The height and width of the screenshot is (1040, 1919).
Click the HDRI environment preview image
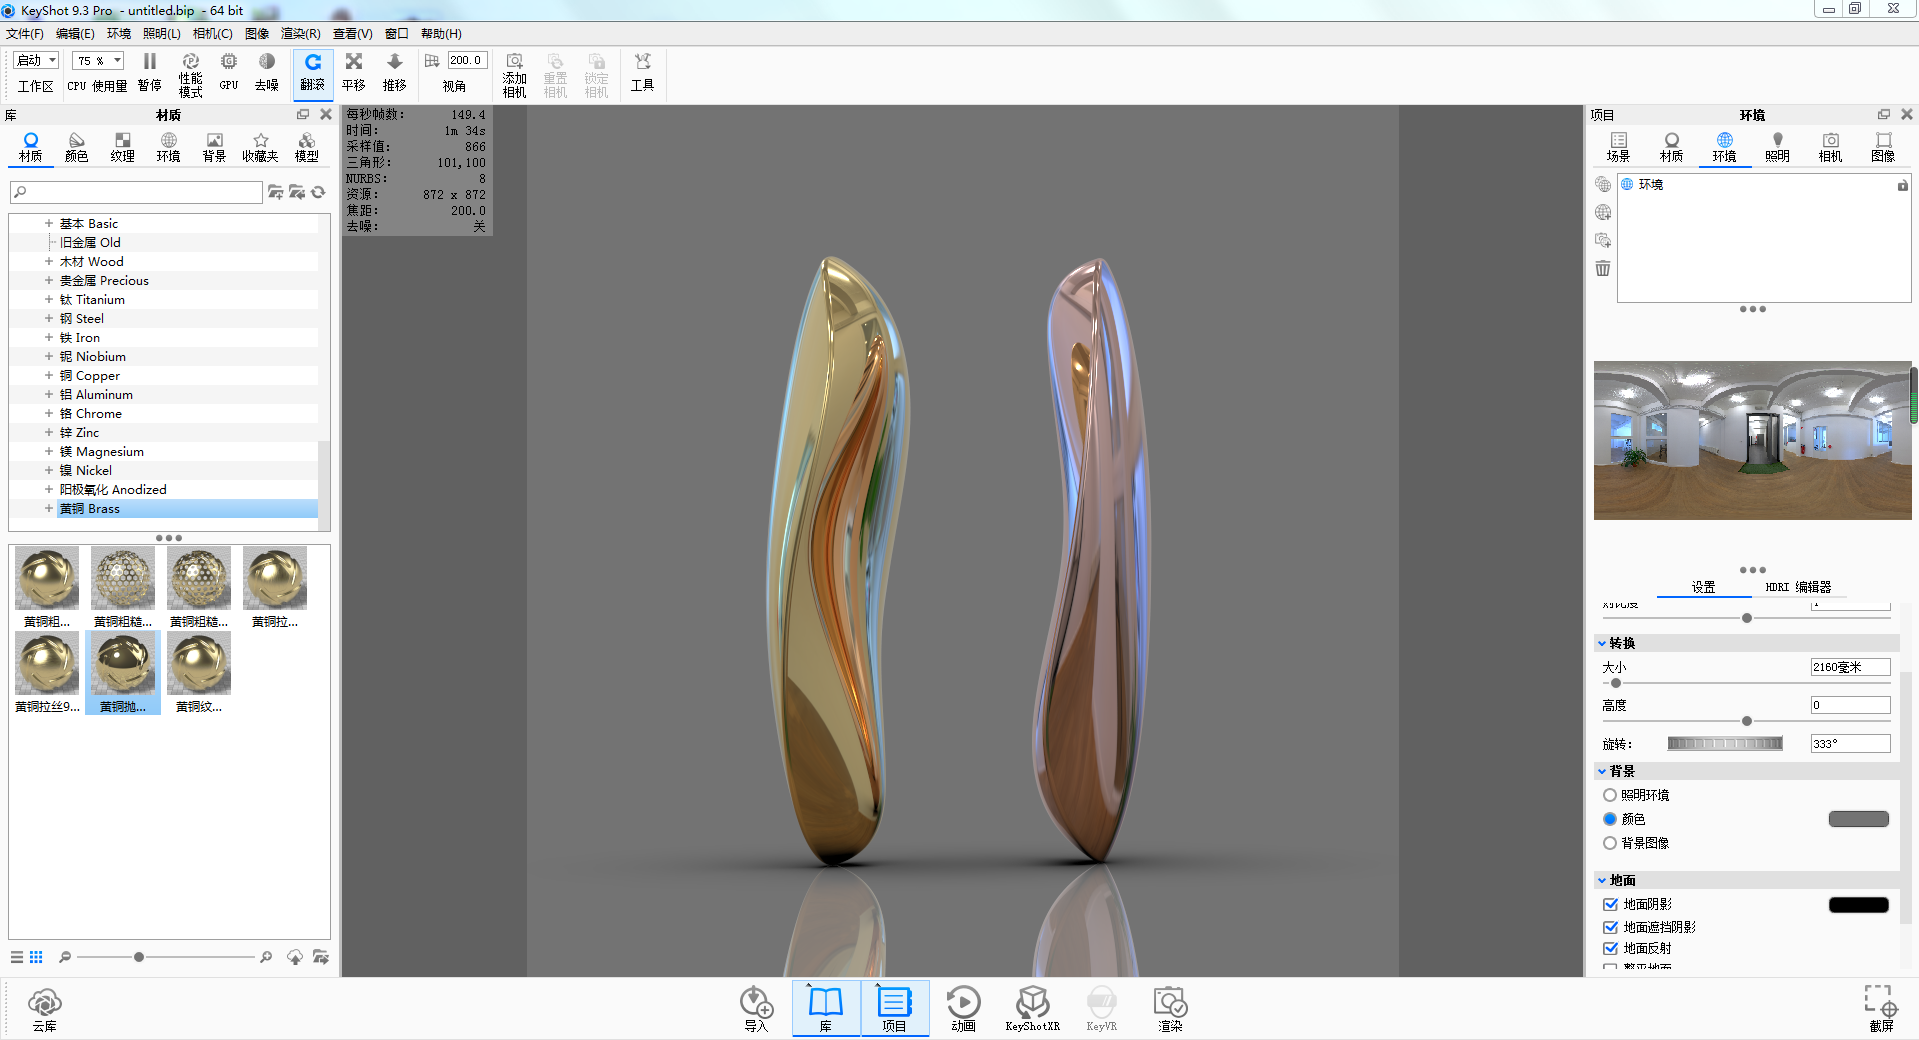1752,440
